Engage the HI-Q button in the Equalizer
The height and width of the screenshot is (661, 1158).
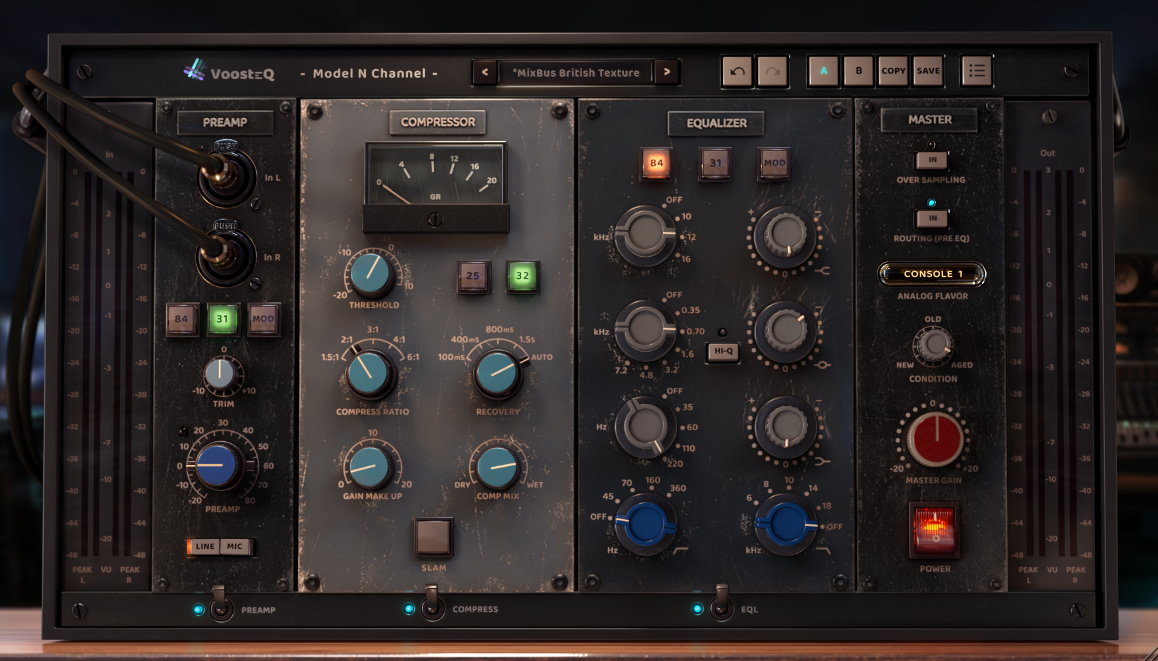[x=722, y=352]
